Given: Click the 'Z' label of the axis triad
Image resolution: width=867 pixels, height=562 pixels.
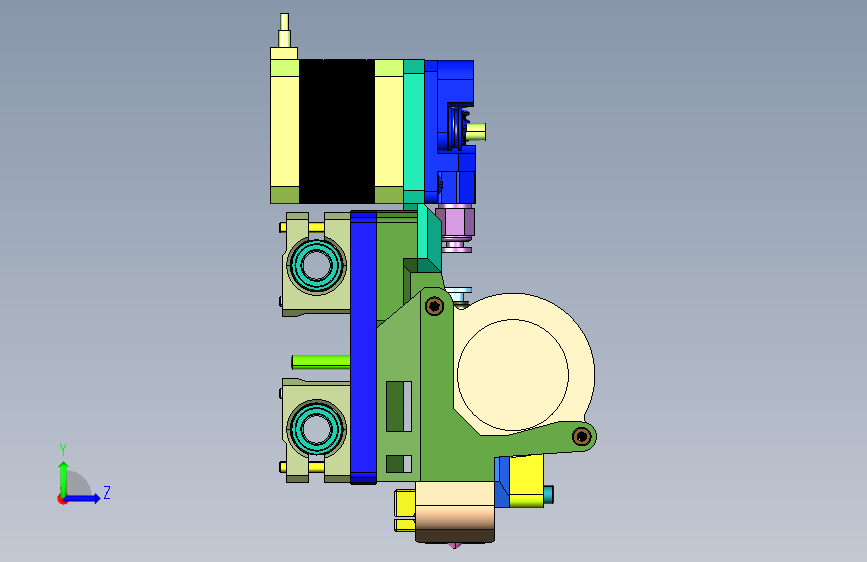Looking at the screenshot, I should coord(107,492).
